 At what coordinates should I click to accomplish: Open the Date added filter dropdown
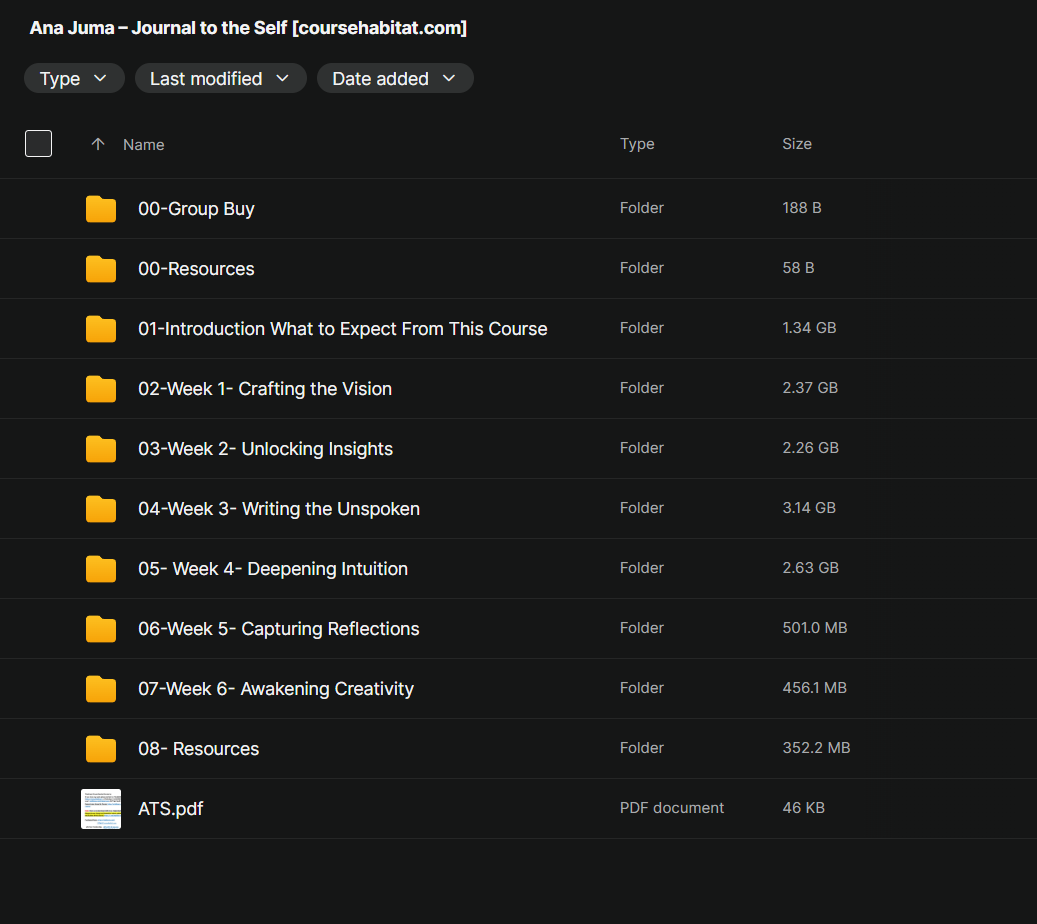coord(395,79)
